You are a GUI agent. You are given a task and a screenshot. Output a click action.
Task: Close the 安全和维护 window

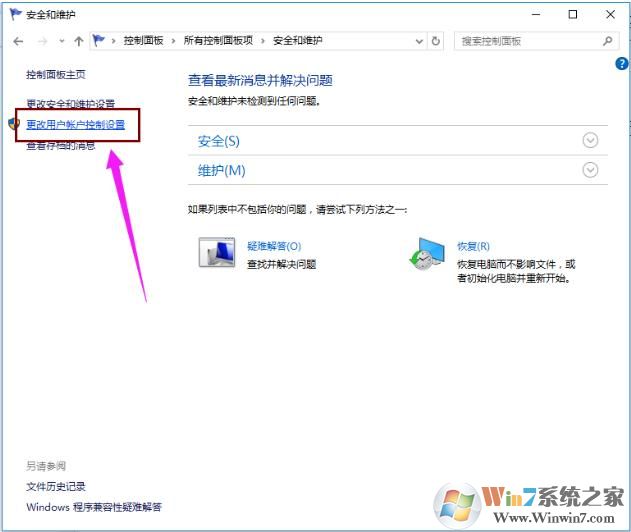pyautogui.click(x=610, y=14)
